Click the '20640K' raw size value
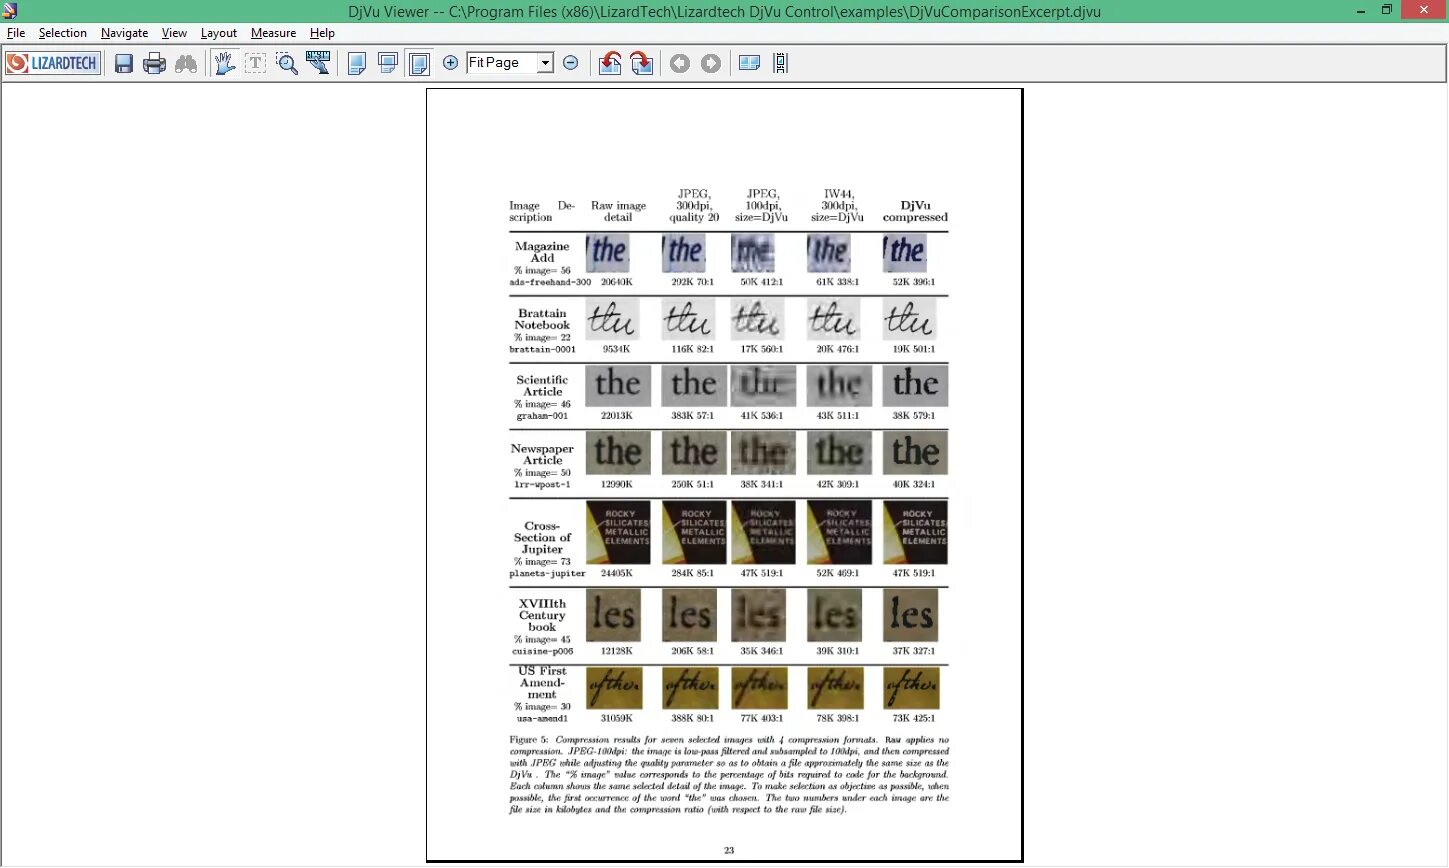 [616, 282]
